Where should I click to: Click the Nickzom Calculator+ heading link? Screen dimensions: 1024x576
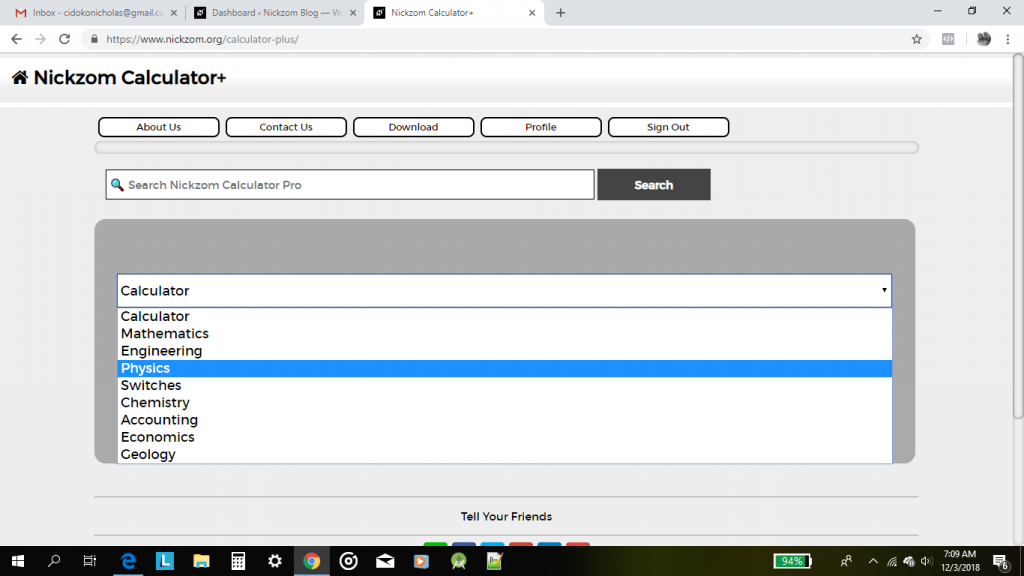coord(129,78)
